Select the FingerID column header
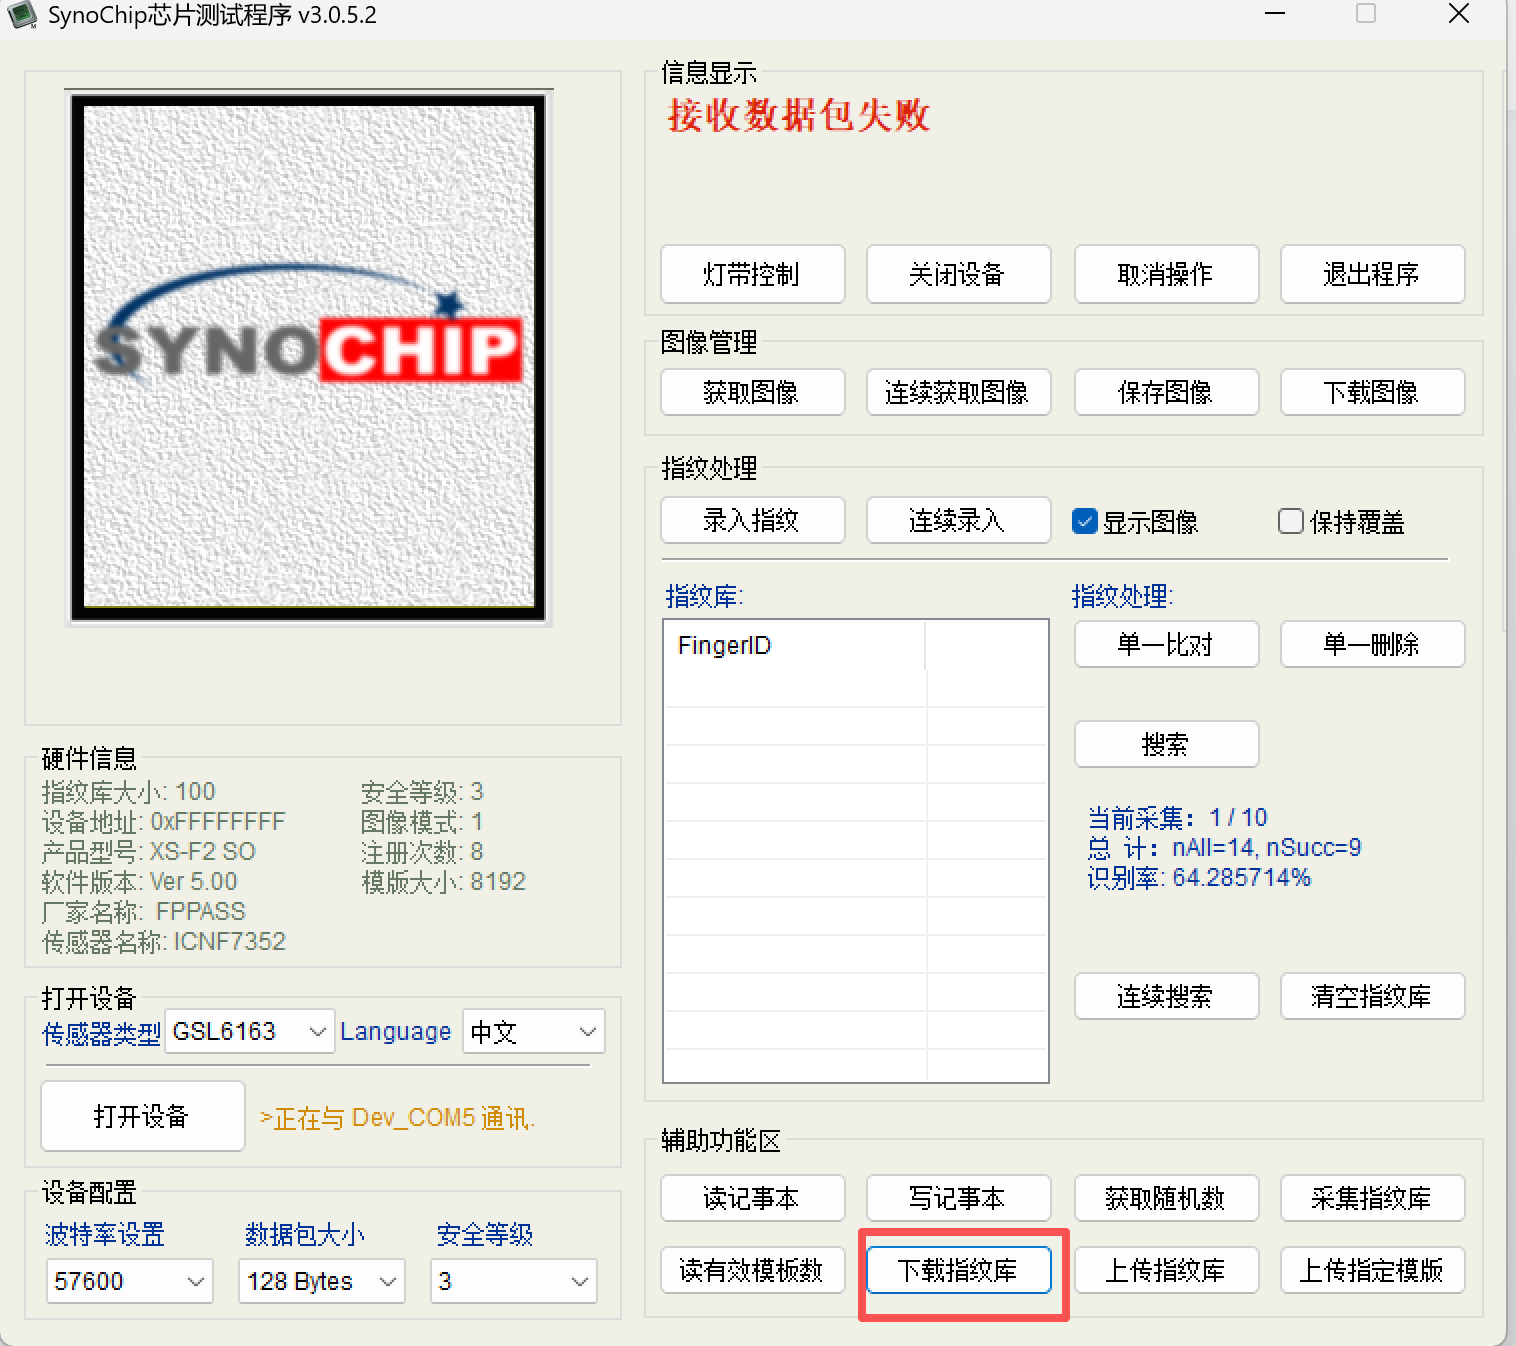The height and width of the screenshot is (1346, 1516). (x=795, y=645)
